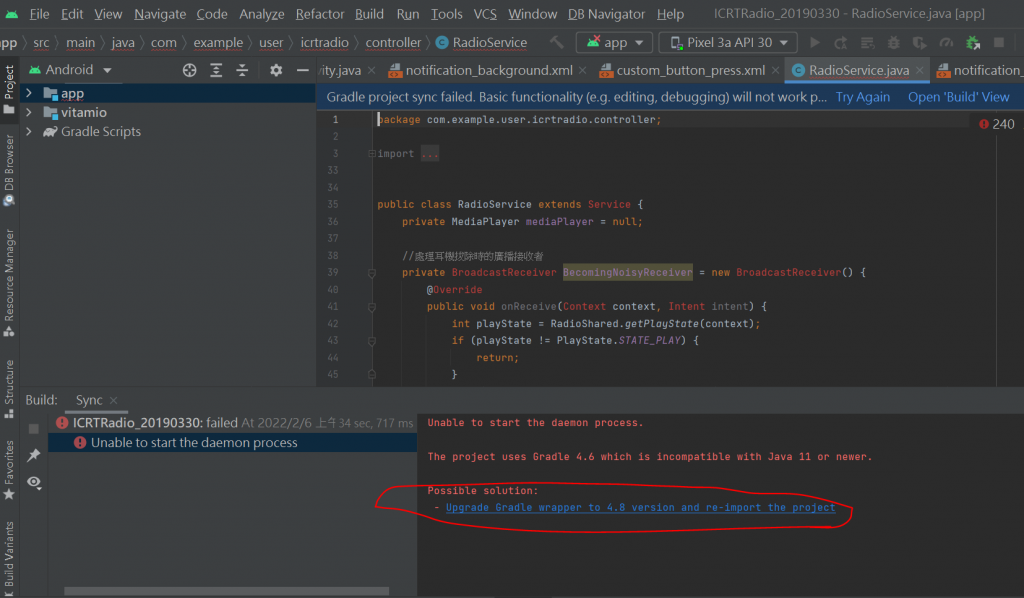Open the Project tool window strip

tap(9, 90)
